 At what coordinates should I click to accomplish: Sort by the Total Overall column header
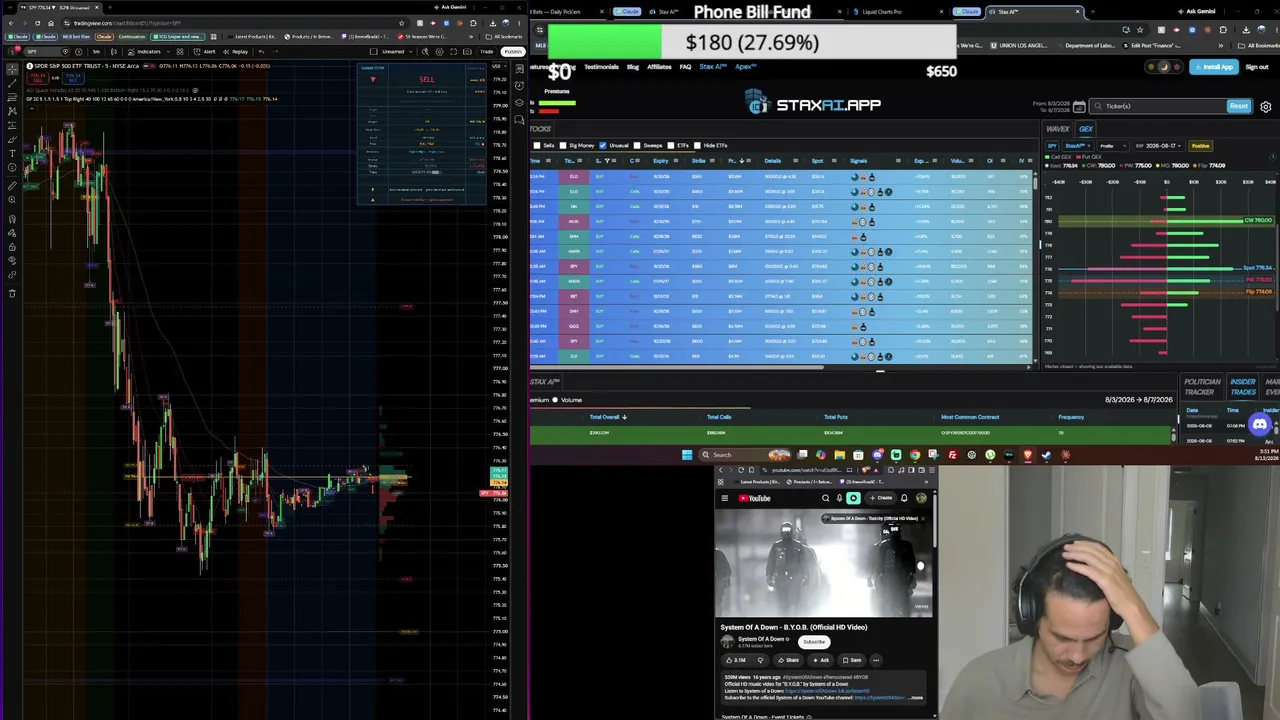606,417
